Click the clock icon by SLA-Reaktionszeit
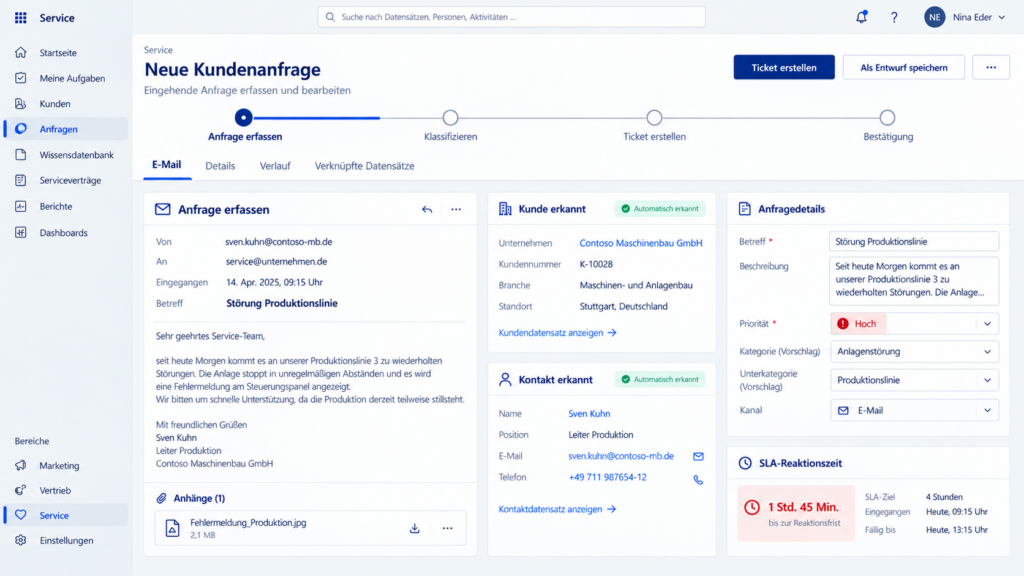 [x=745, y=463]
